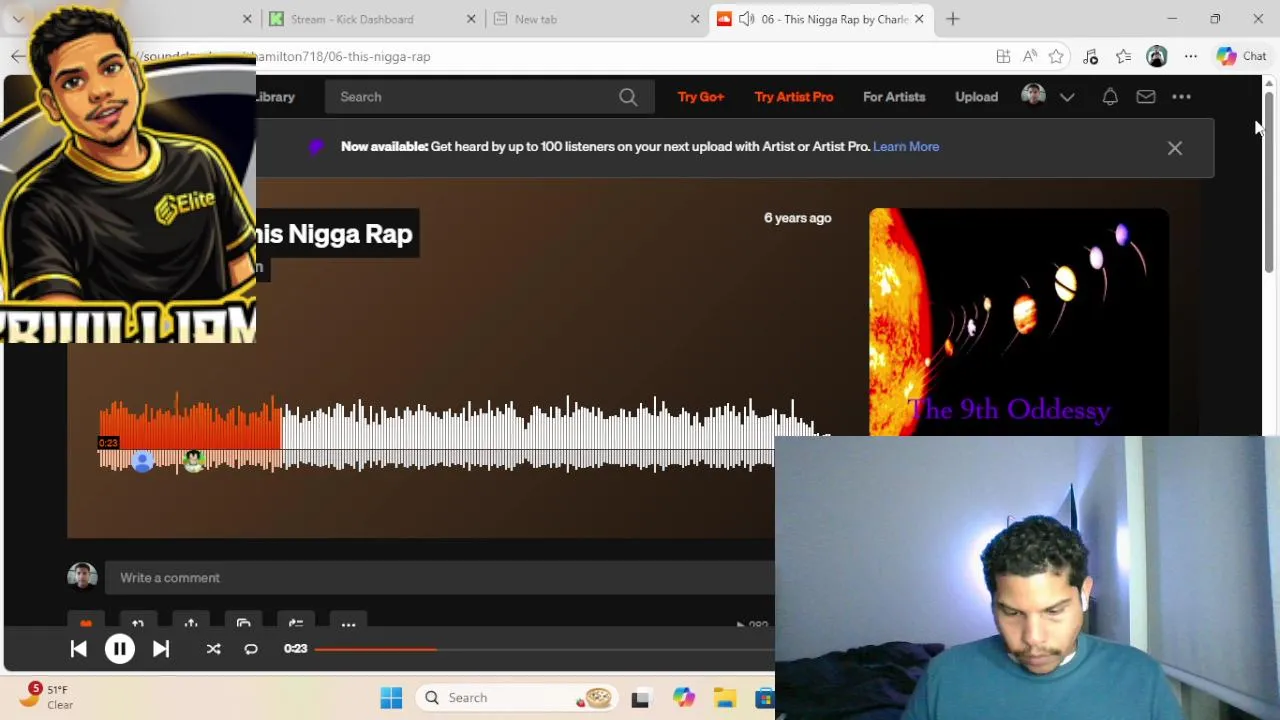
Task: Open The 9th Oddessy artwork
Action: pyautogui.click(x=1019, y=322)
